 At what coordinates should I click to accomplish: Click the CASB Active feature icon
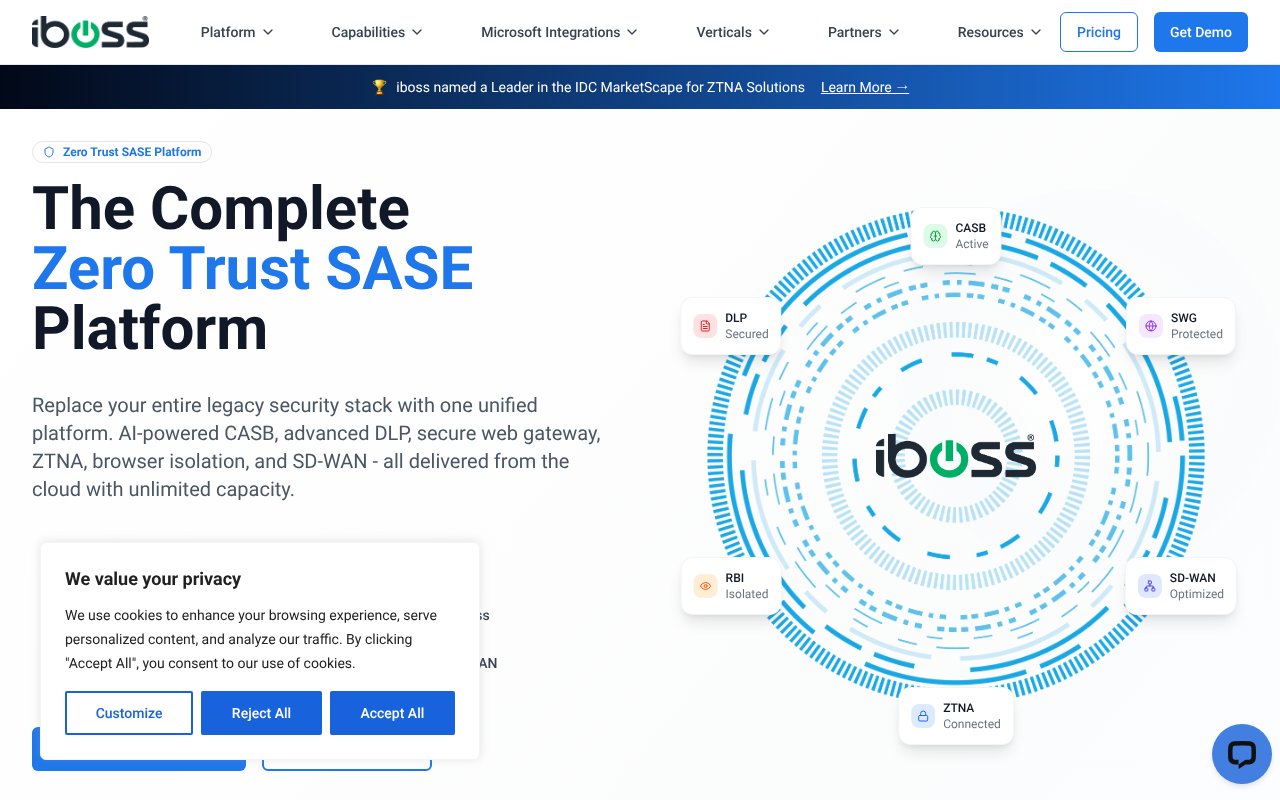935,236
